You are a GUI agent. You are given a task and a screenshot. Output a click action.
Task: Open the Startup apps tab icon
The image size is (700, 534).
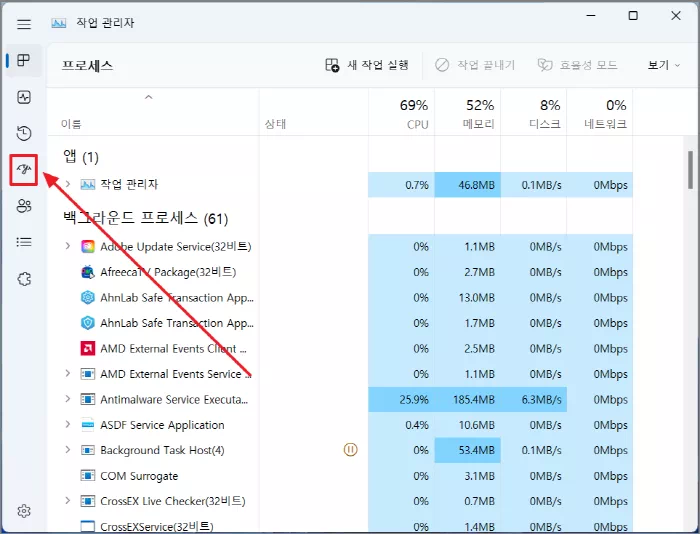(24, 170)
